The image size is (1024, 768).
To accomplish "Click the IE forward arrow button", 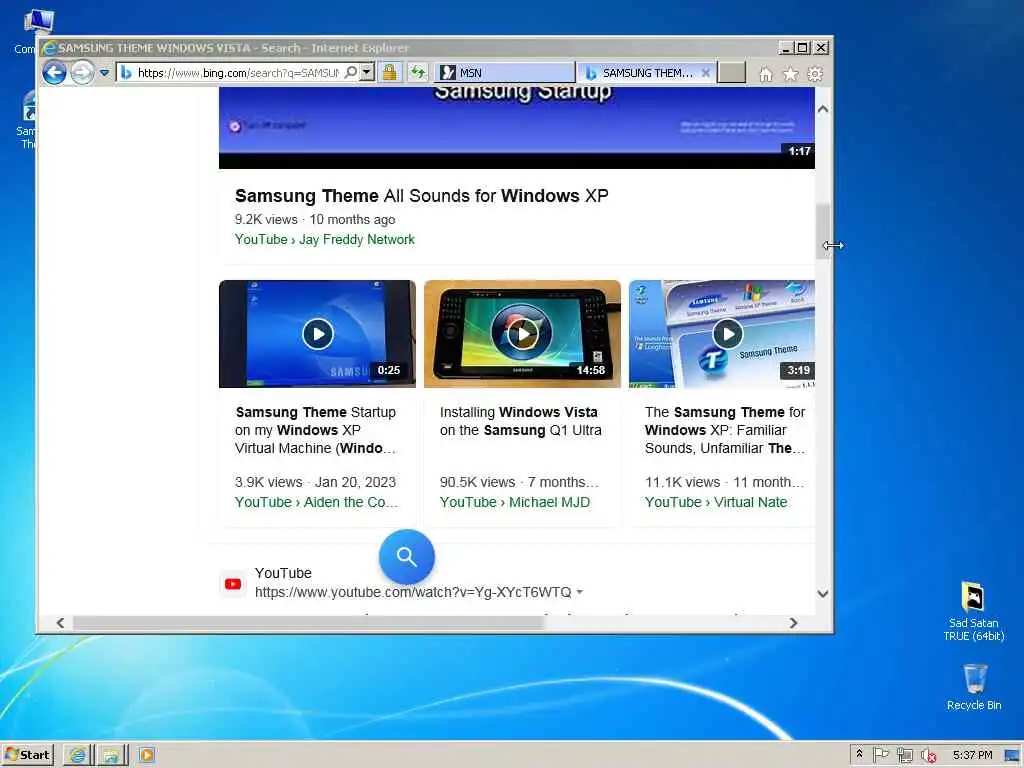I will (82, 72).
